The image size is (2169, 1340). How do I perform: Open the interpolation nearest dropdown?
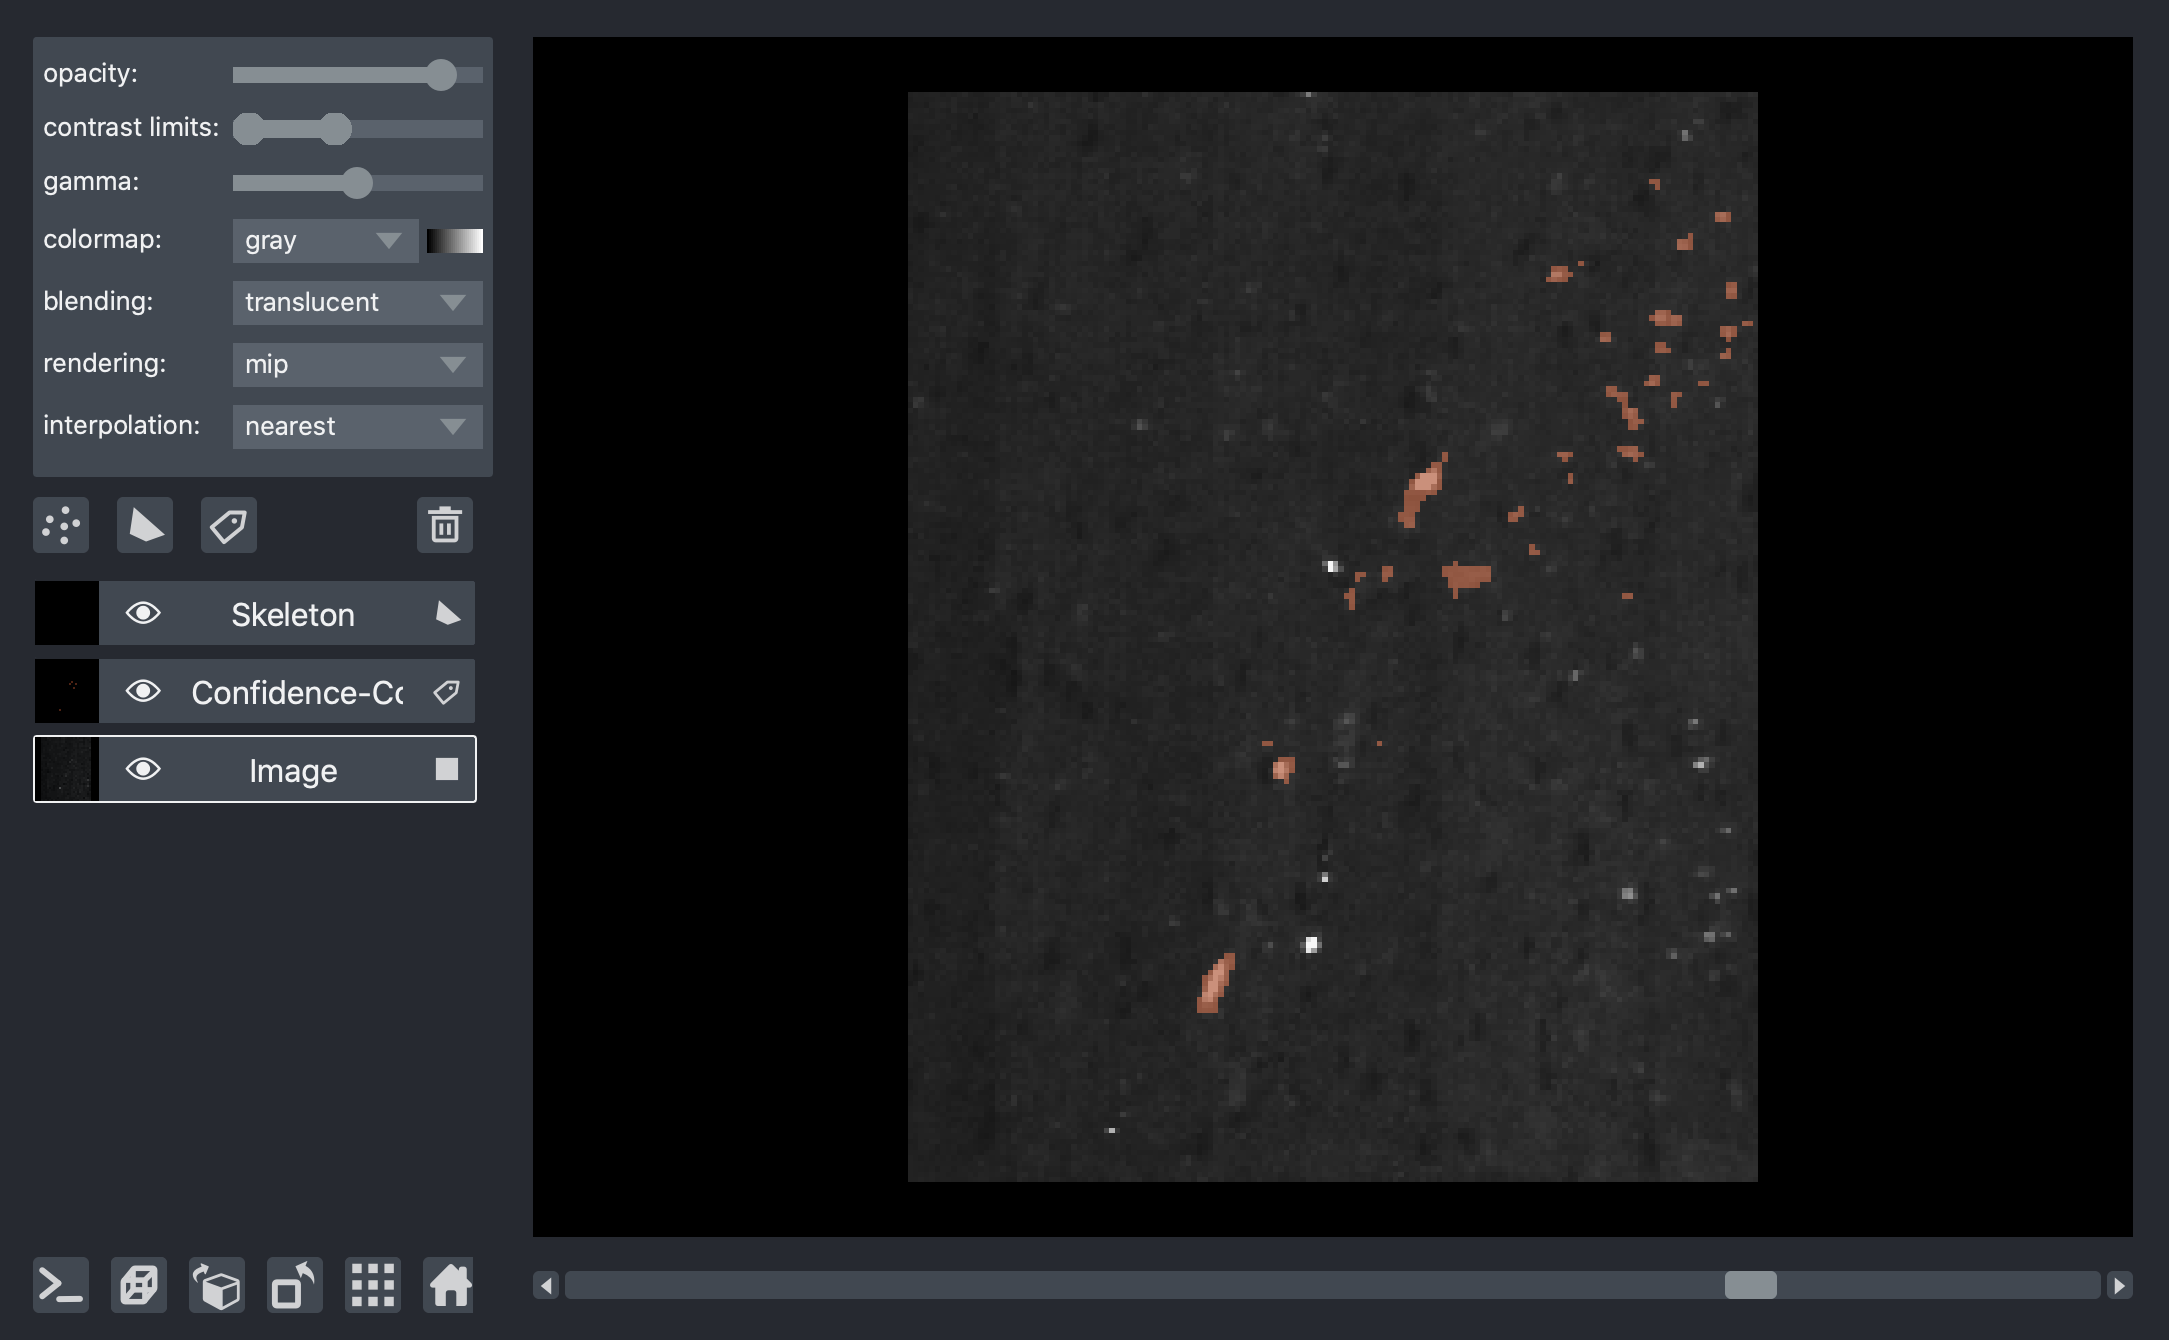click(357, 427)
